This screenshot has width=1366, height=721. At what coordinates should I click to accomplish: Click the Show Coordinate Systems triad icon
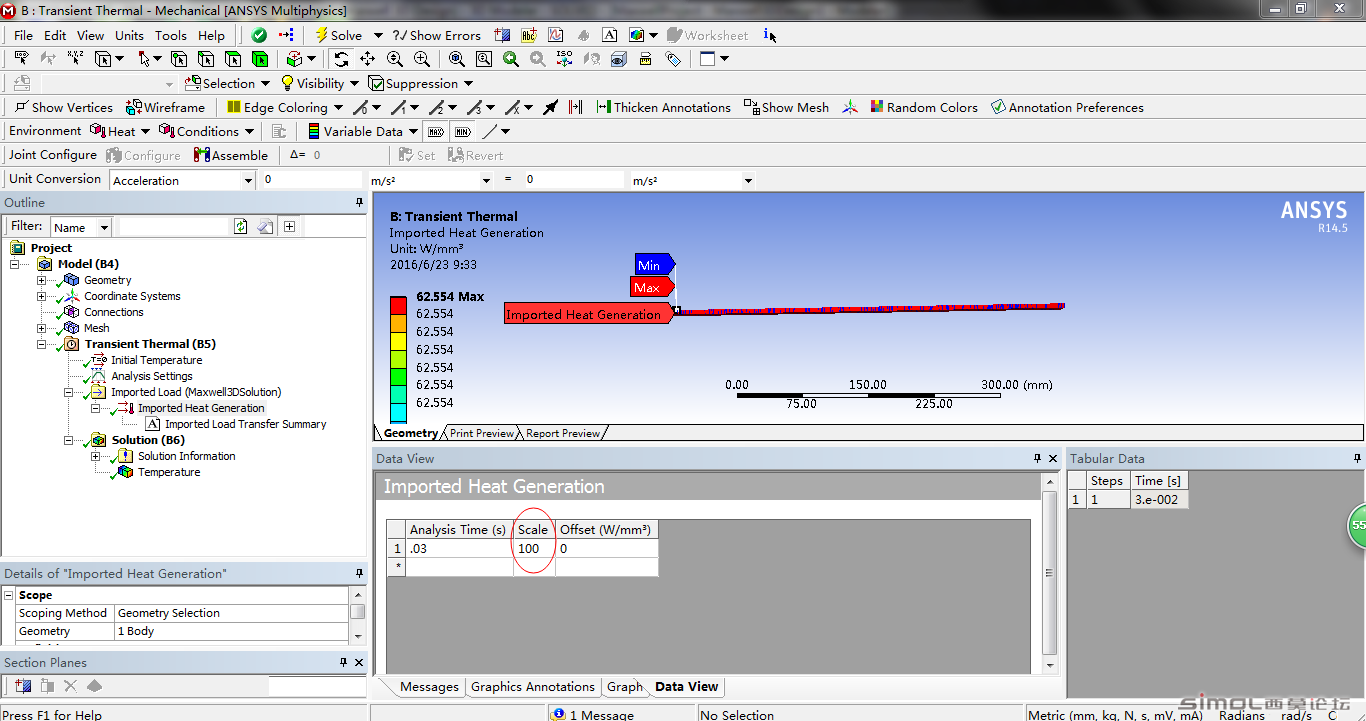849,107
